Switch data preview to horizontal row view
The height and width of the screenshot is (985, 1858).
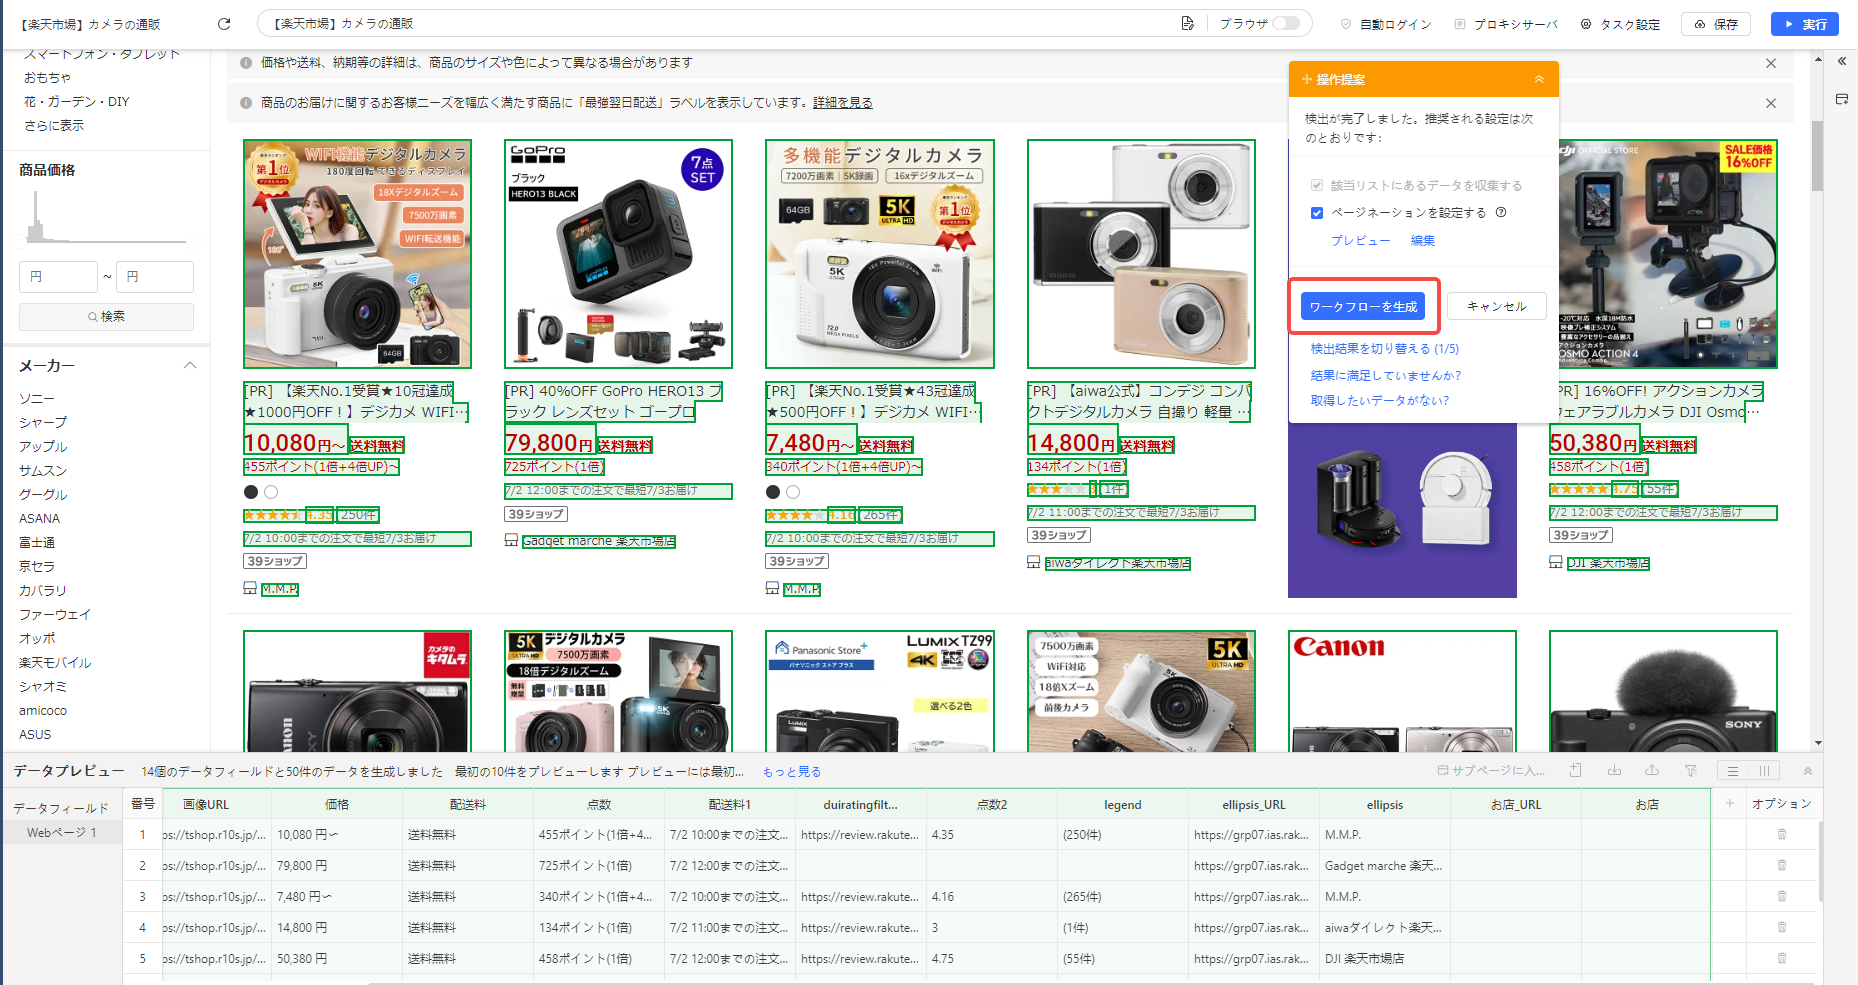pos(1733,771)
